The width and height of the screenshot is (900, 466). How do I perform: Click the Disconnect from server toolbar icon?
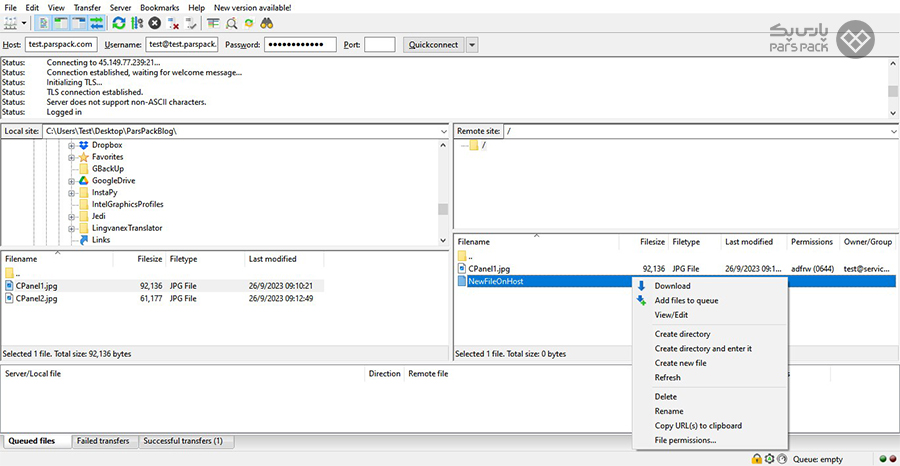pos(173,24)
